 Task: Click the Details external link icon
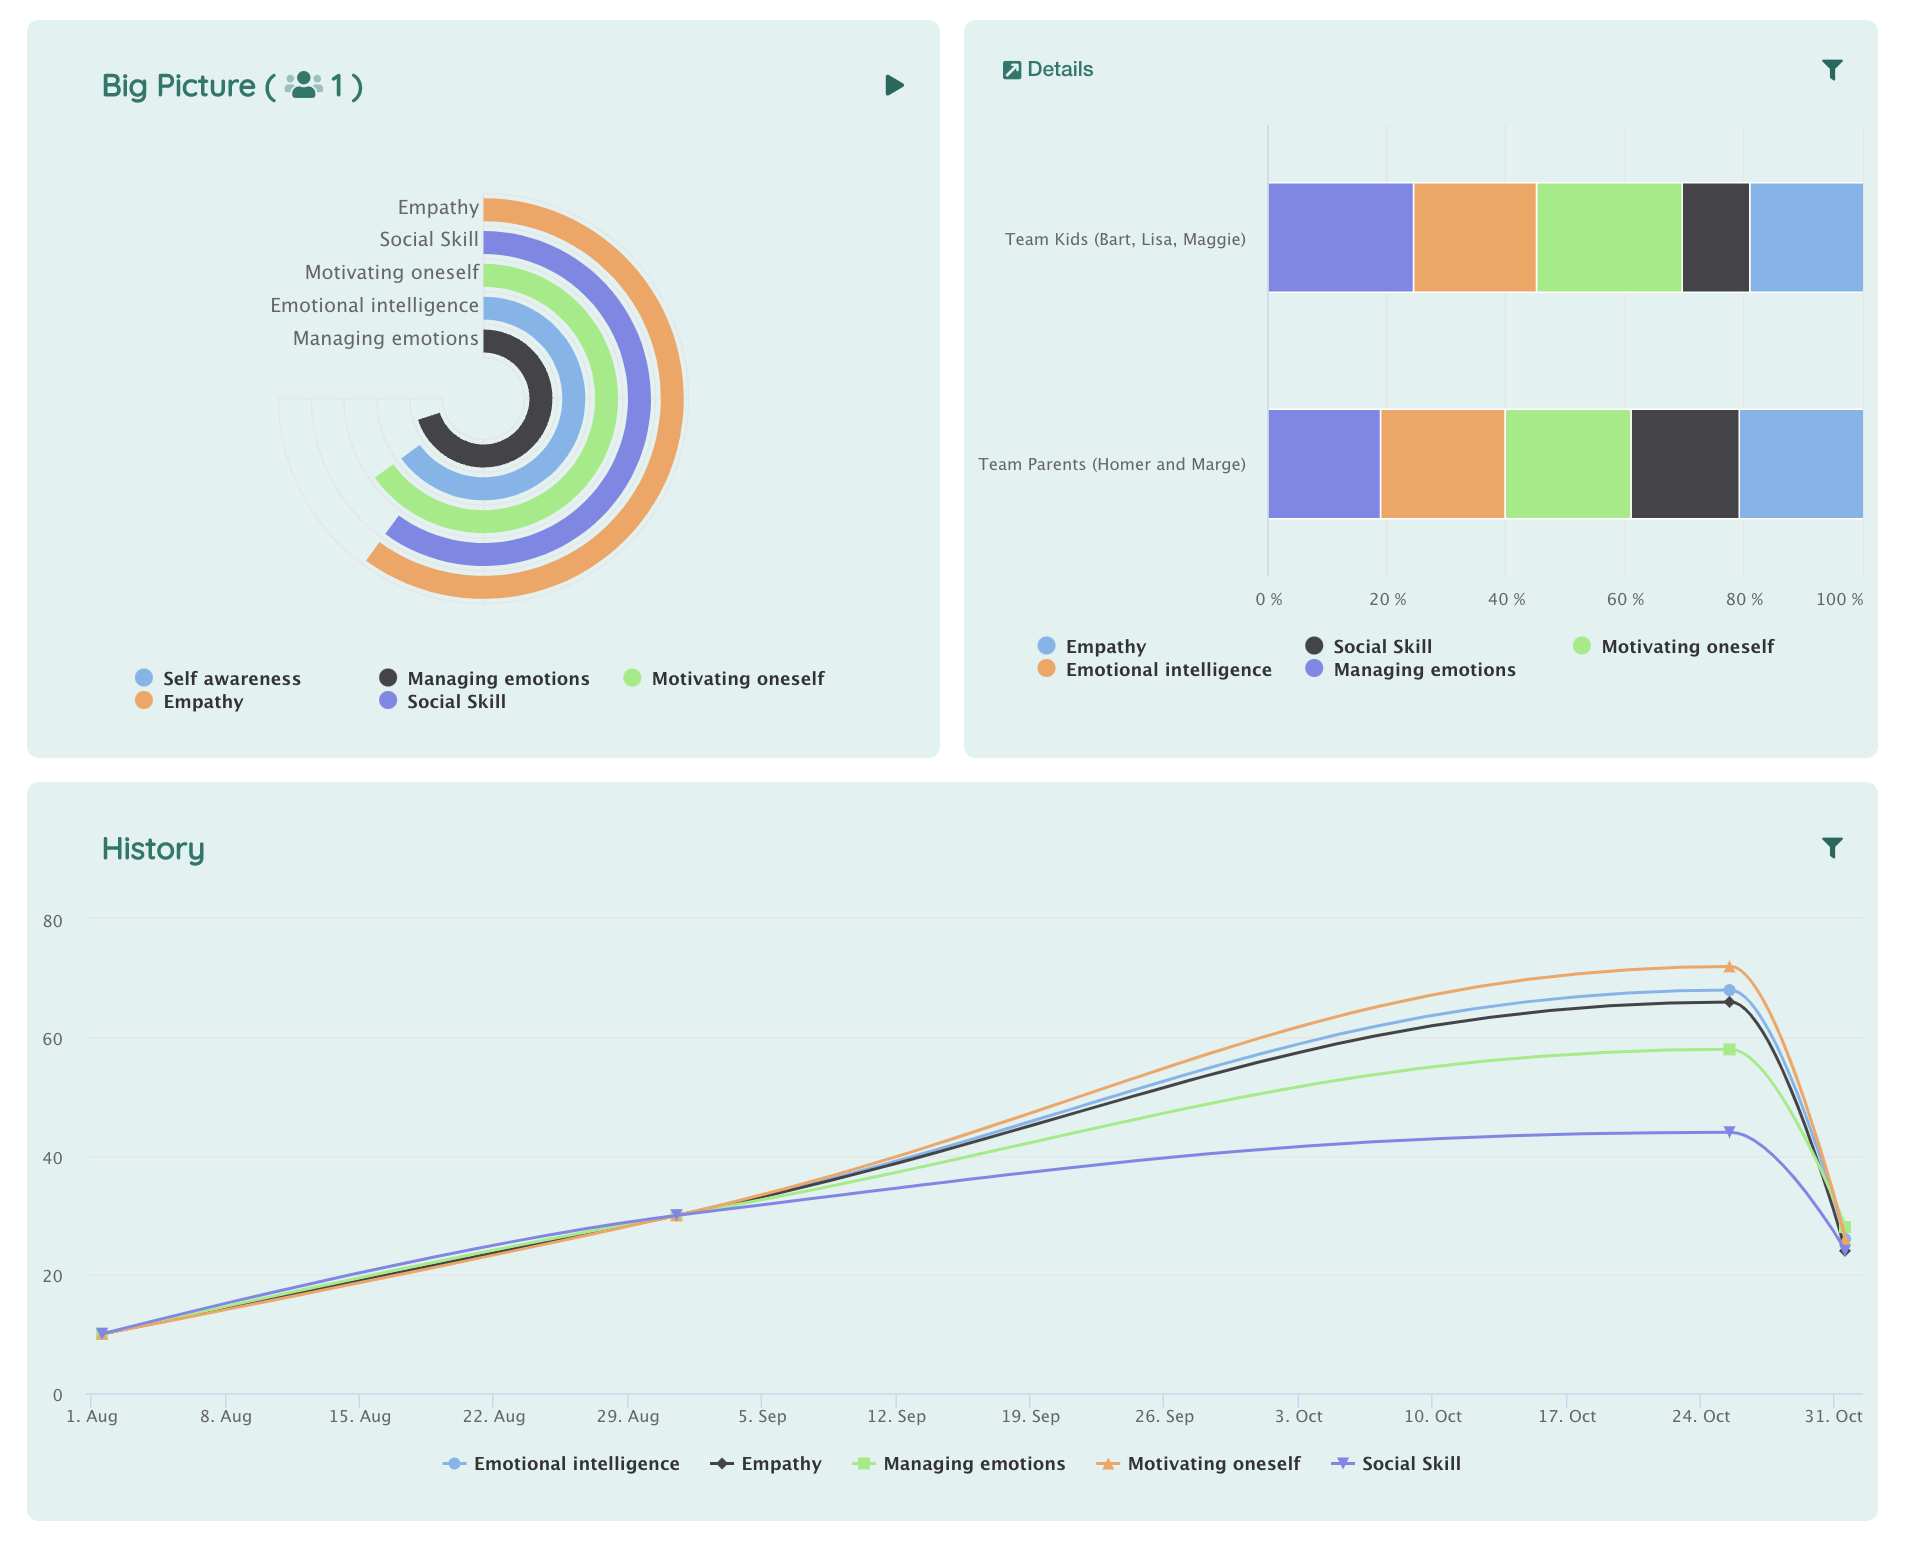[1012, 69]
